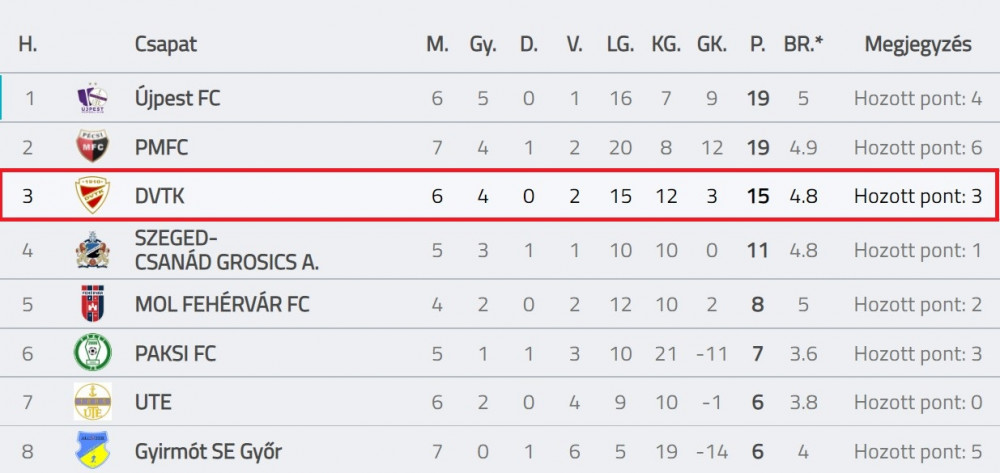Click the UTE anchor logo
This screenshot has width=1000, height=473.
pyautogui.click(x=92, y=402)
